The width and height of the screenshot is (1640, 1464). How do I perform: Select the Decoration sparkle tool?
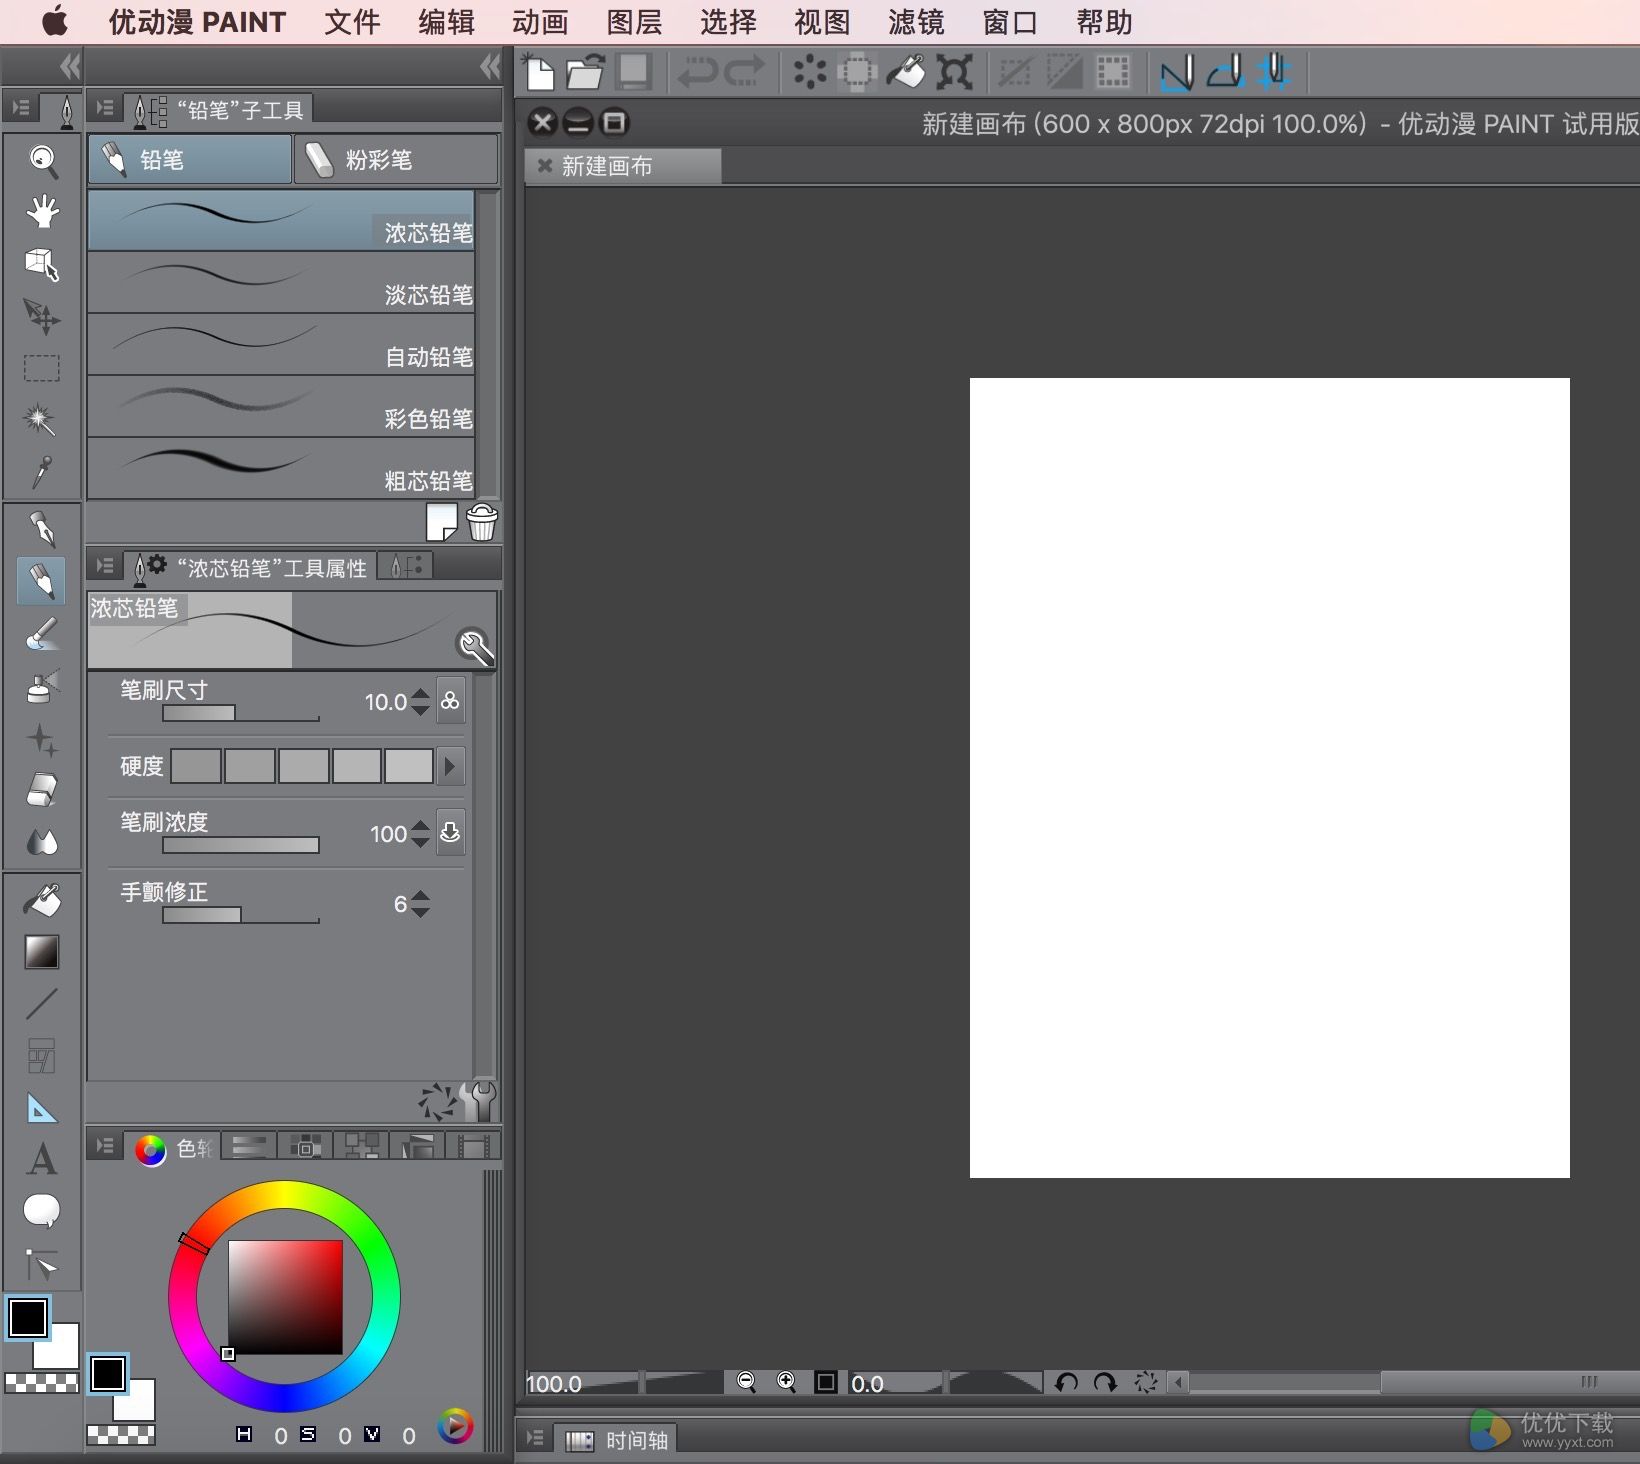click(42, 739)
